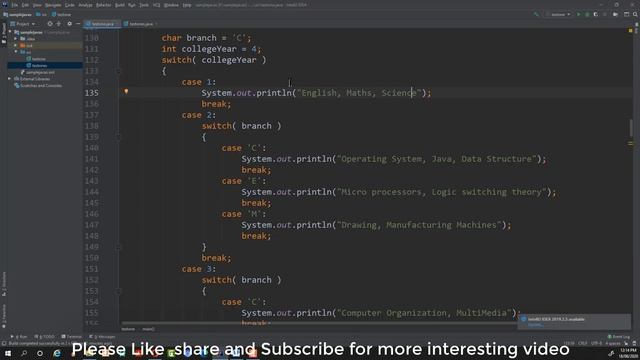Click the expand/collapse all icon in Project panel
The width and height of the screenshot is (640, 360).
pos(59,24)
